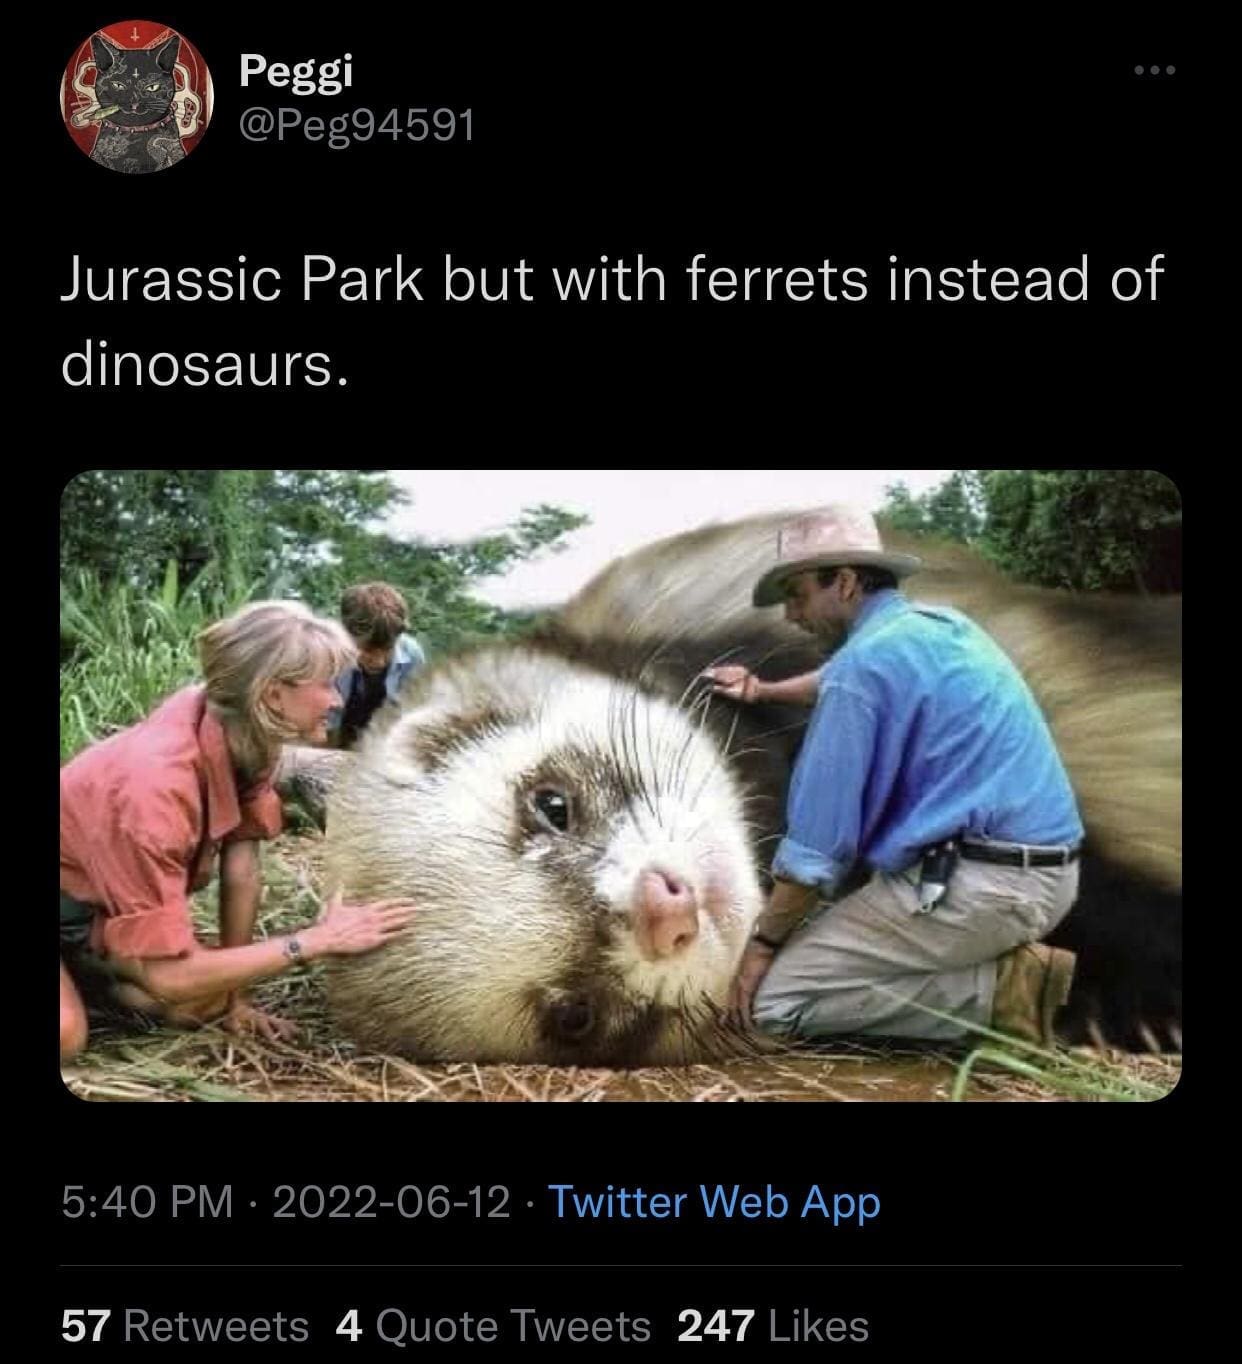View the 4 Quote Tweets list
Viewport: 1242px width, 1364px height.
tap(493, 1326)
